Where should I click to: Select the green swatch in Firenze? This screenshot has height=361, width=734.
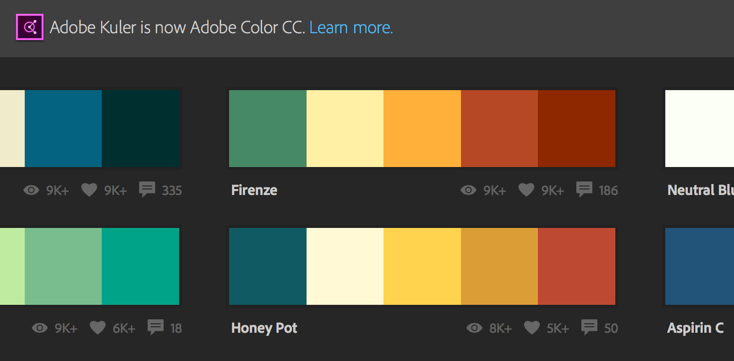[268, 128]
